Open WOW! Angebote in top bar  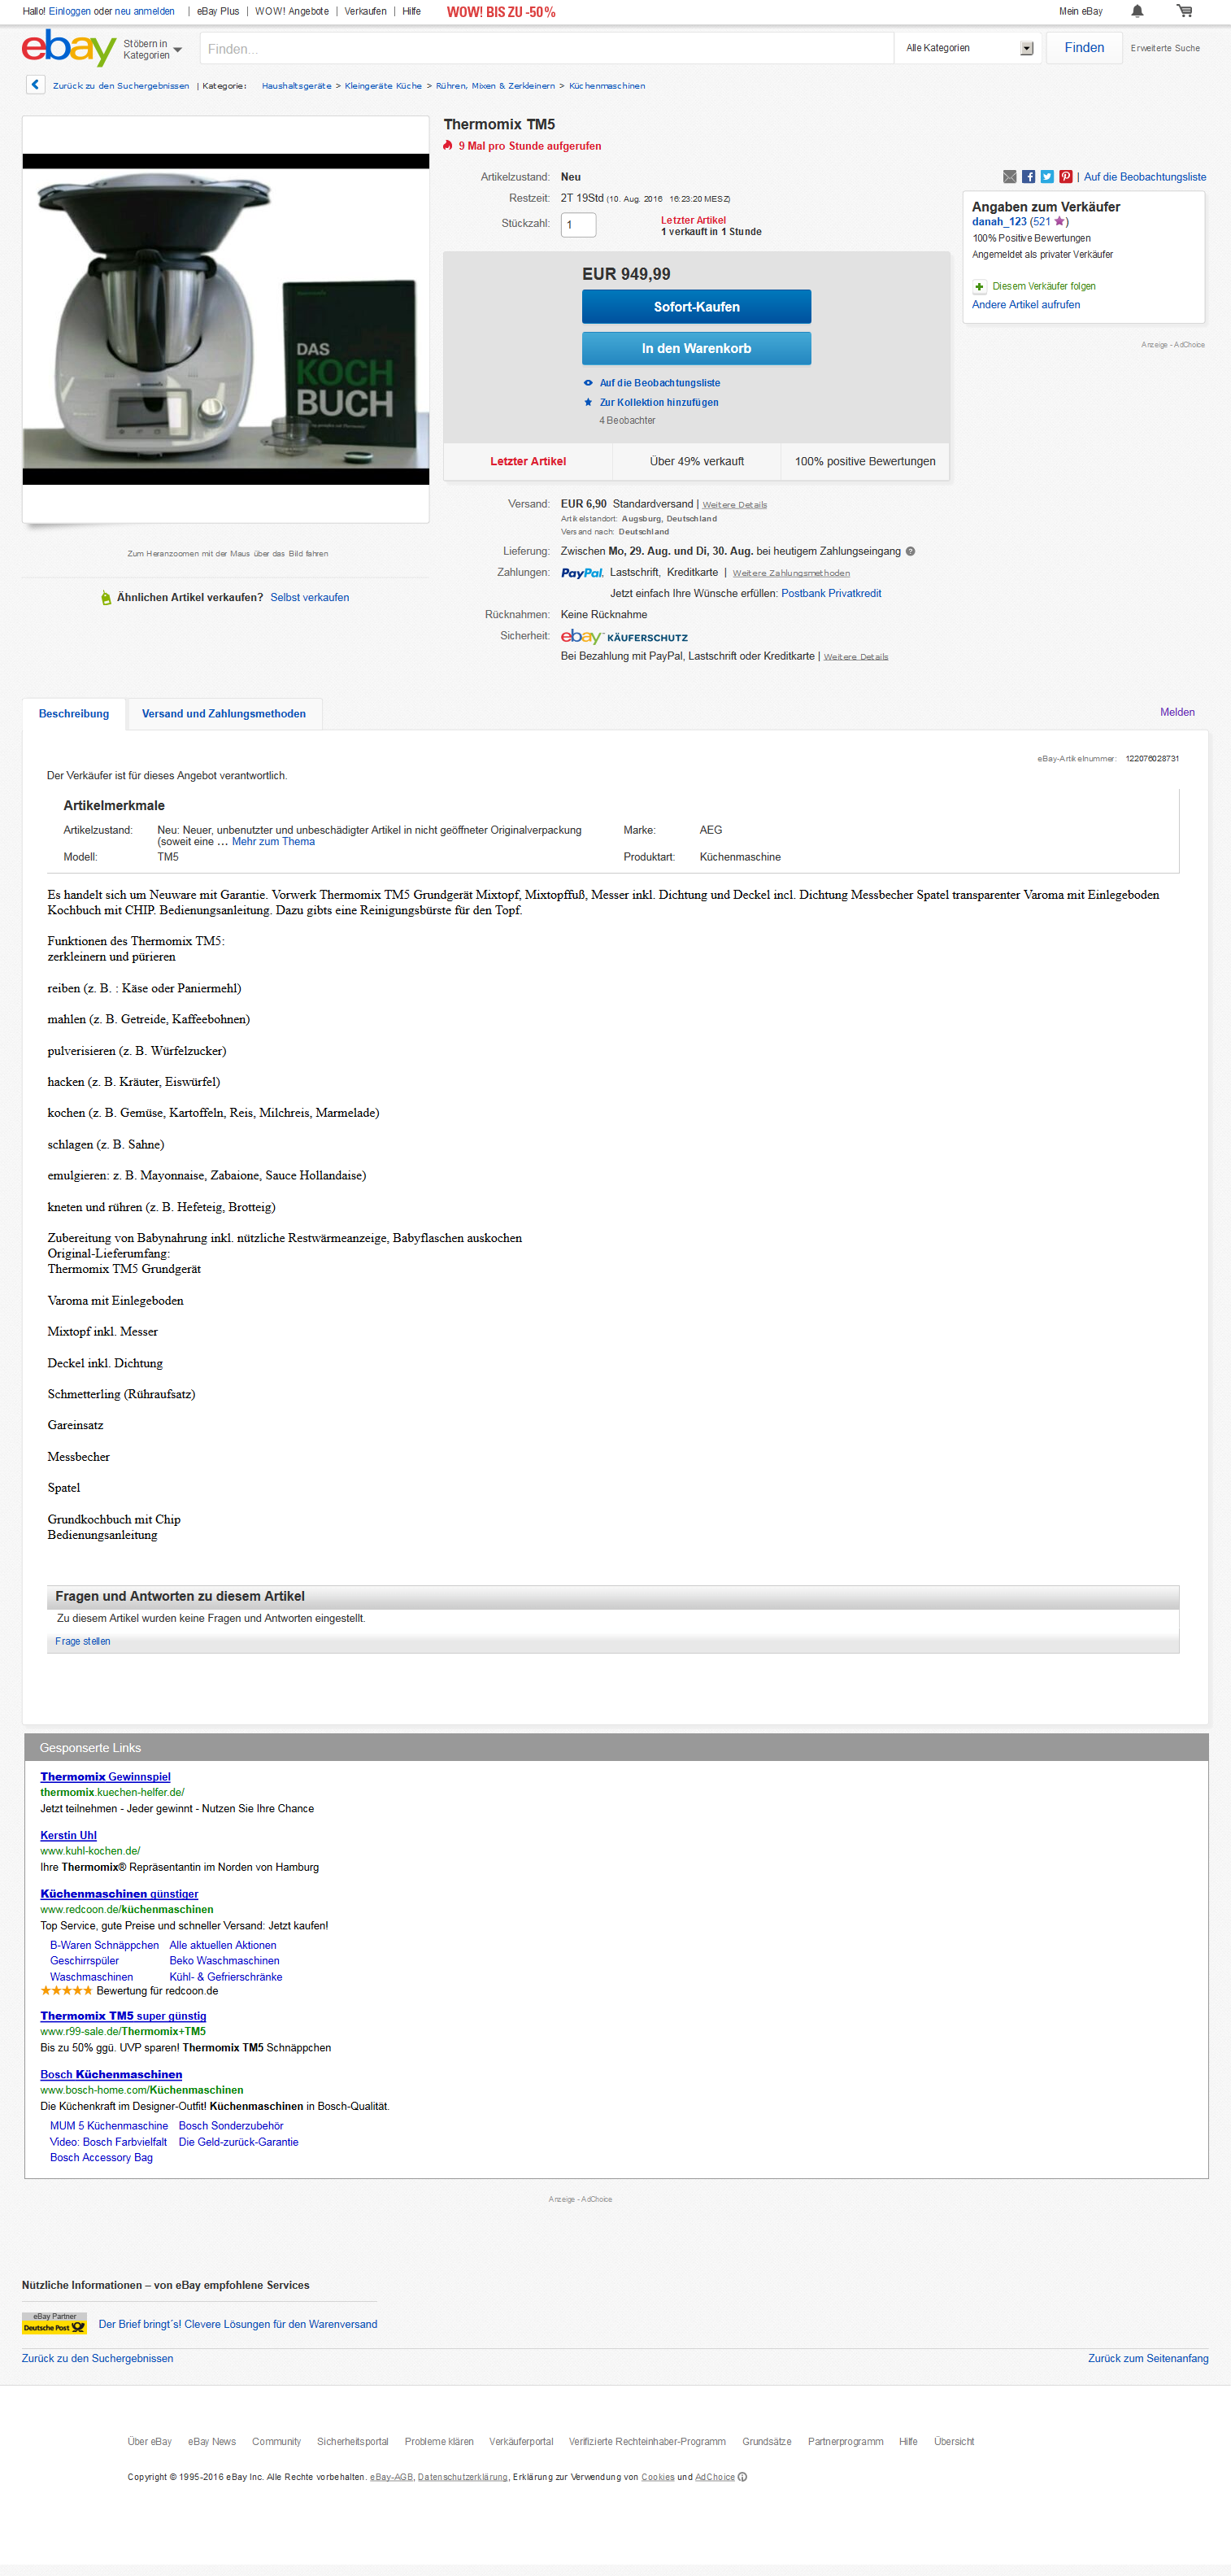[x=291, y=12]
